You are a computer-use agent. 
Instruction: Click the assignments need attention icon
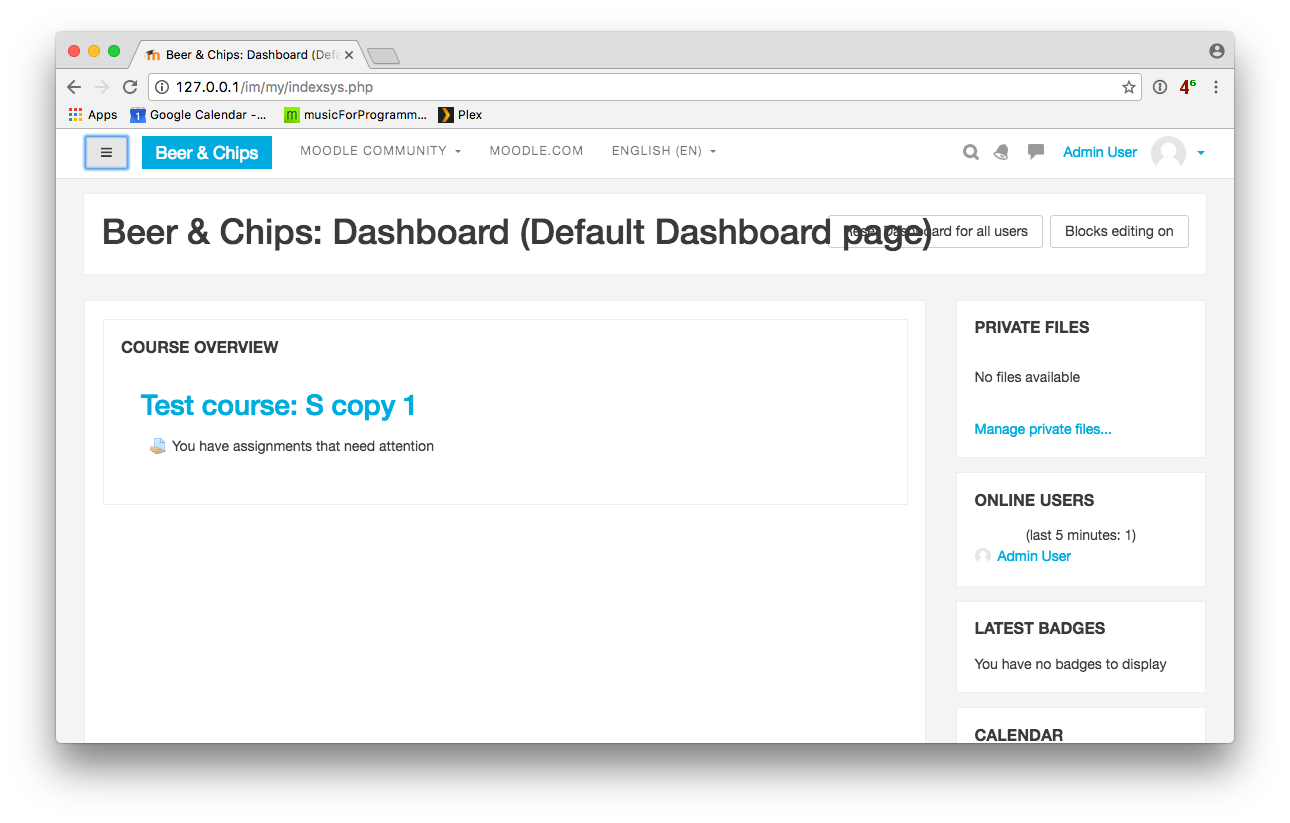157,446
